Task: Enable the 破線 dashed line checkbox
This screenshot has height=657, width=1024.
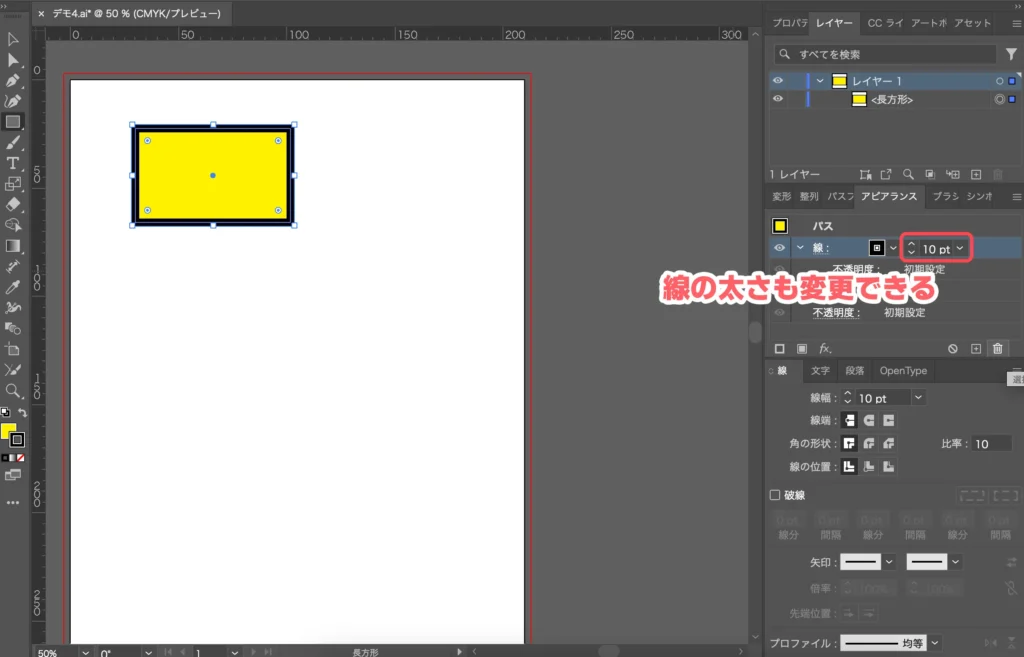Action: point(775,494)
